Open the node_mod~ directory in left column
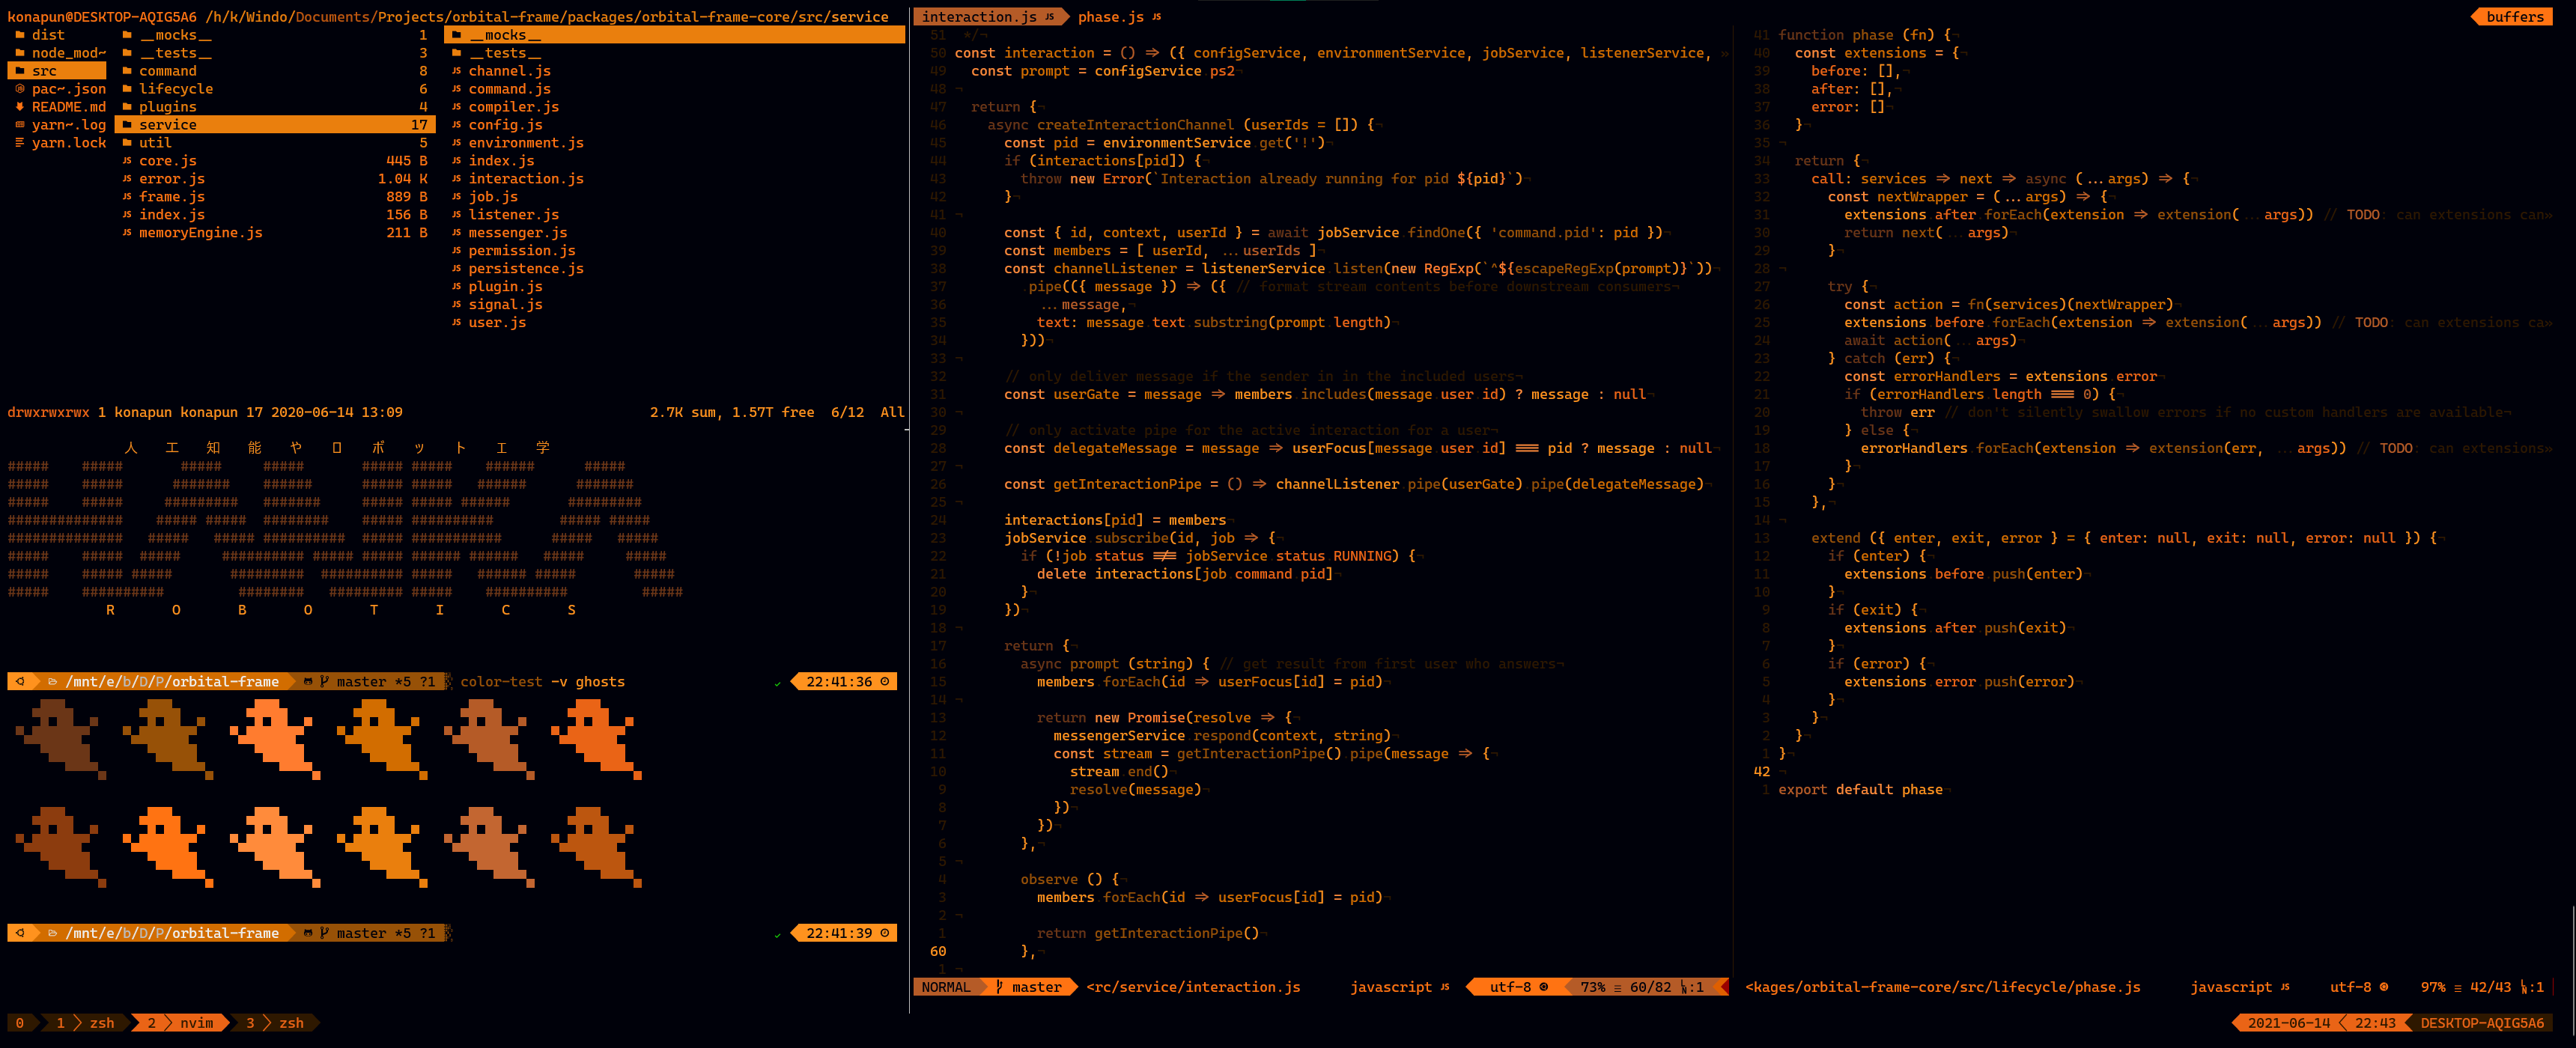The width and height of the screenshot is (2576, 1048). (x=67, y=53)
